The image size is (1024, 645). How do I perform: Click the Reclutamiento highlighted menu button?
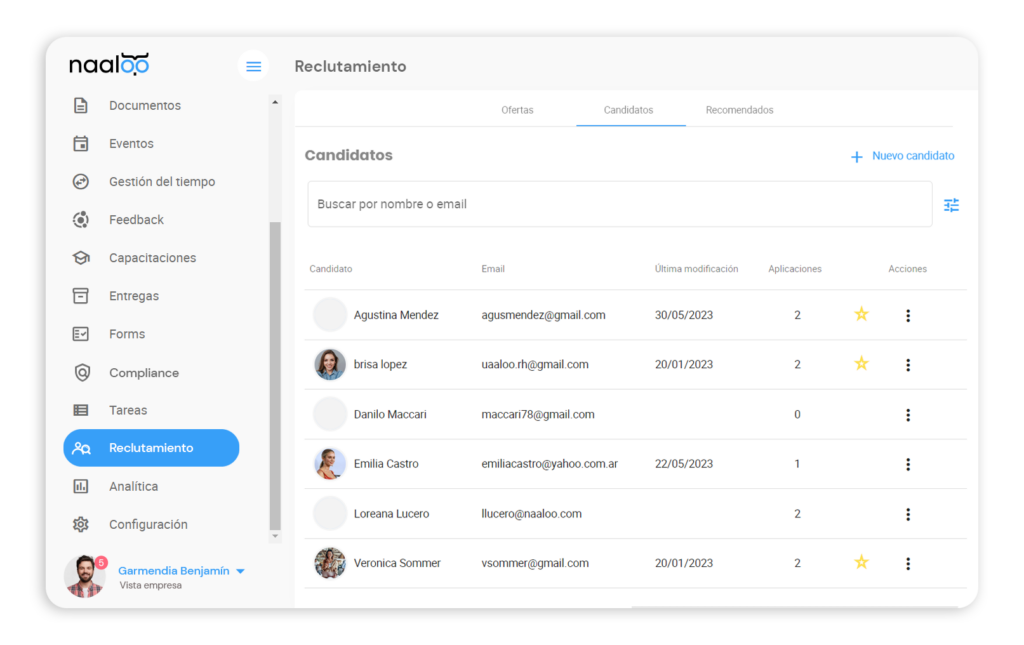pos(152,448)
